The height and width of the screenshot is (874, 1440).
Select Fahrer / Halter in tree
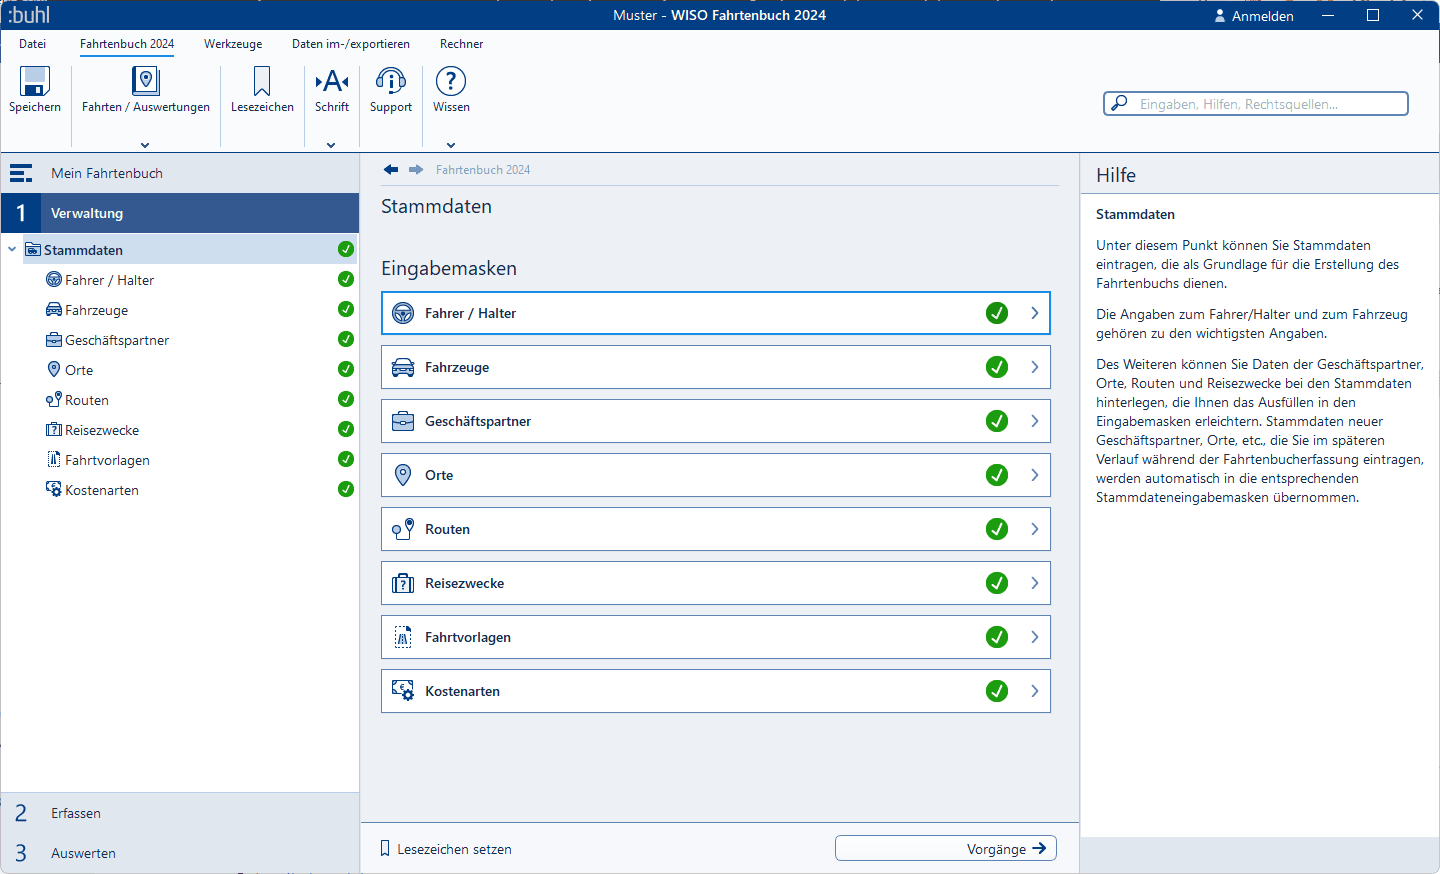[x=109, y=280]
